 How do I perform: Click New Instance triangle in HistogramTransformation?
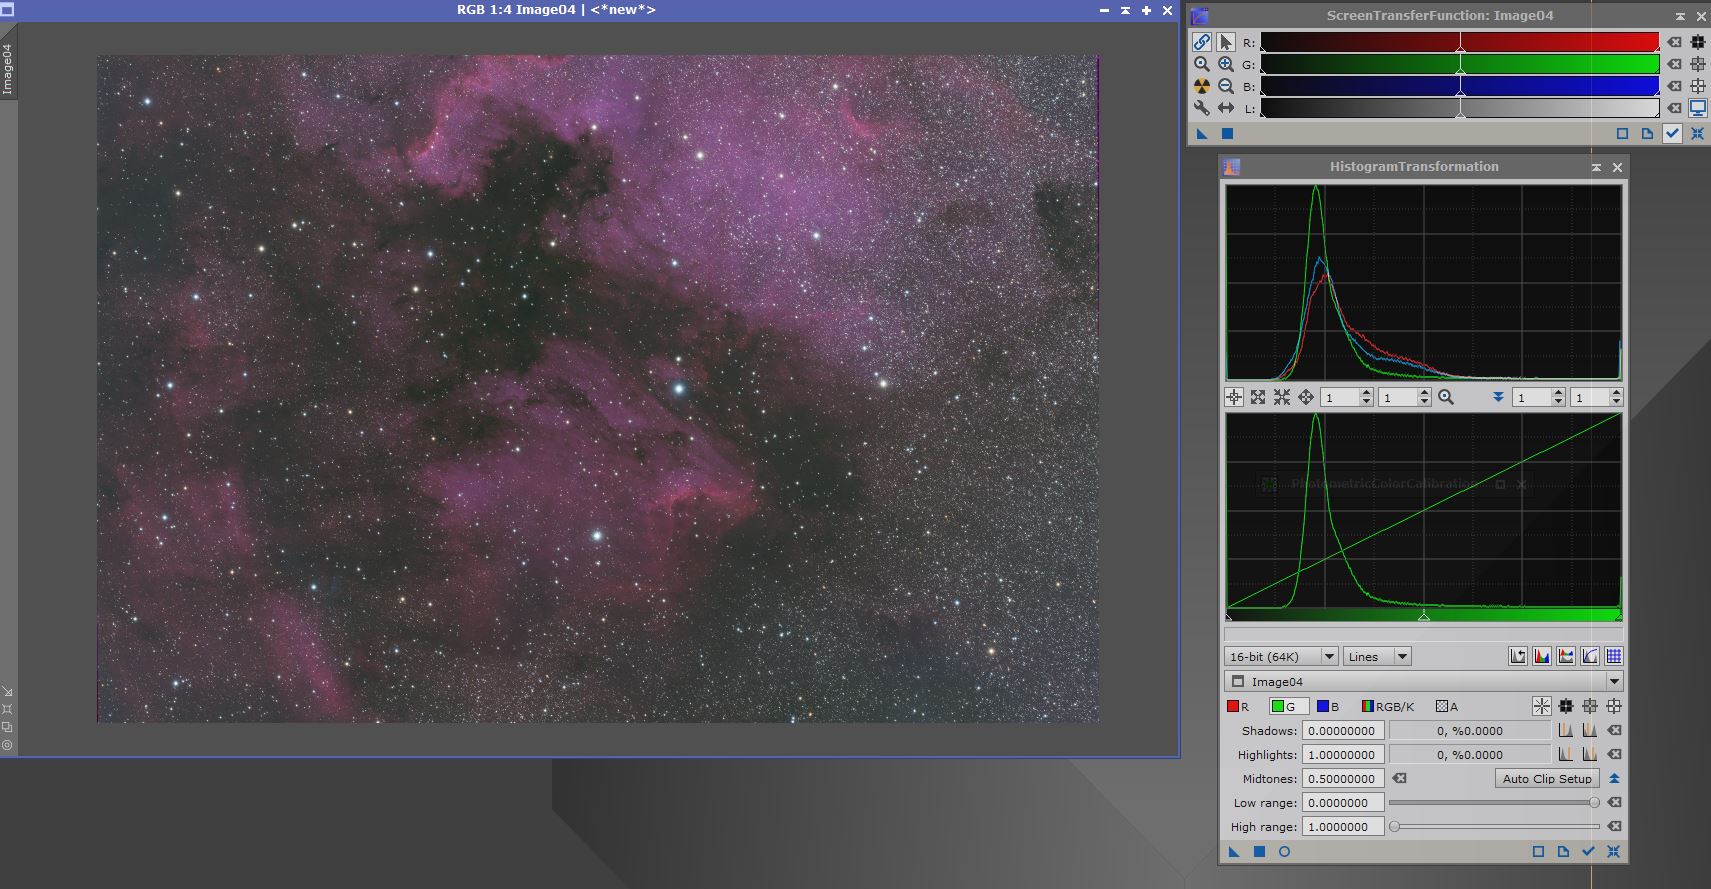[x=1234, y=852]
